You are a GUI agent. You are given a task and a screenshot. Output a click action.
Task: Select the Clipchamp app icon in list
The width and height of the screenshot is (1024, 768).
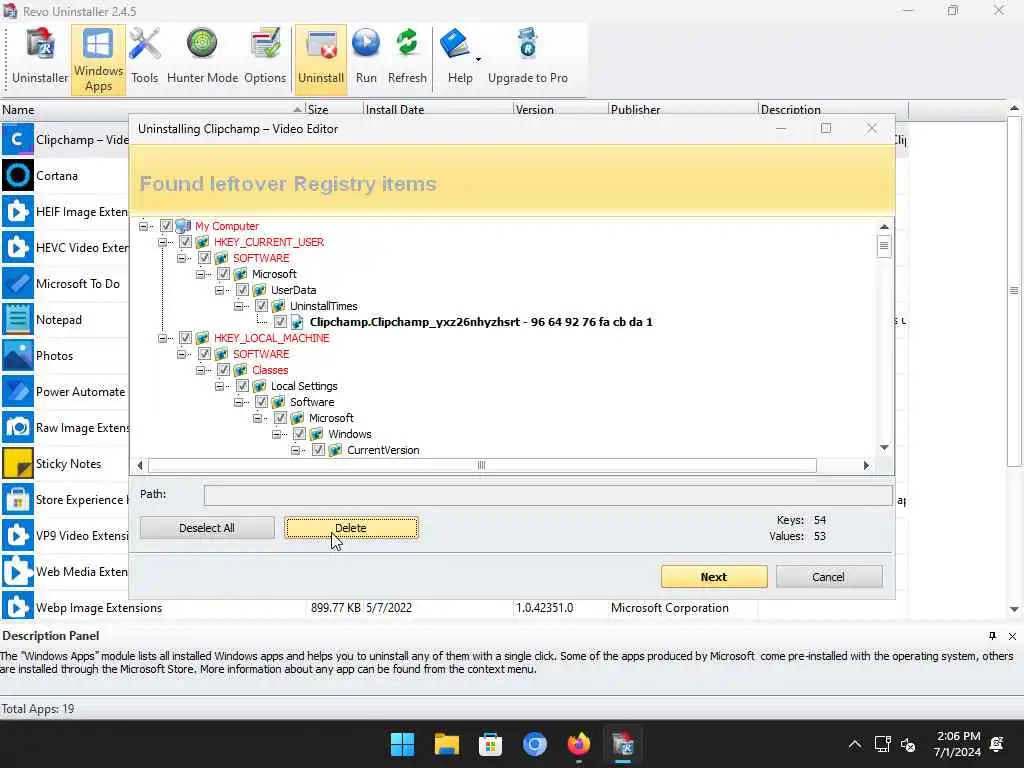point(18,140)
